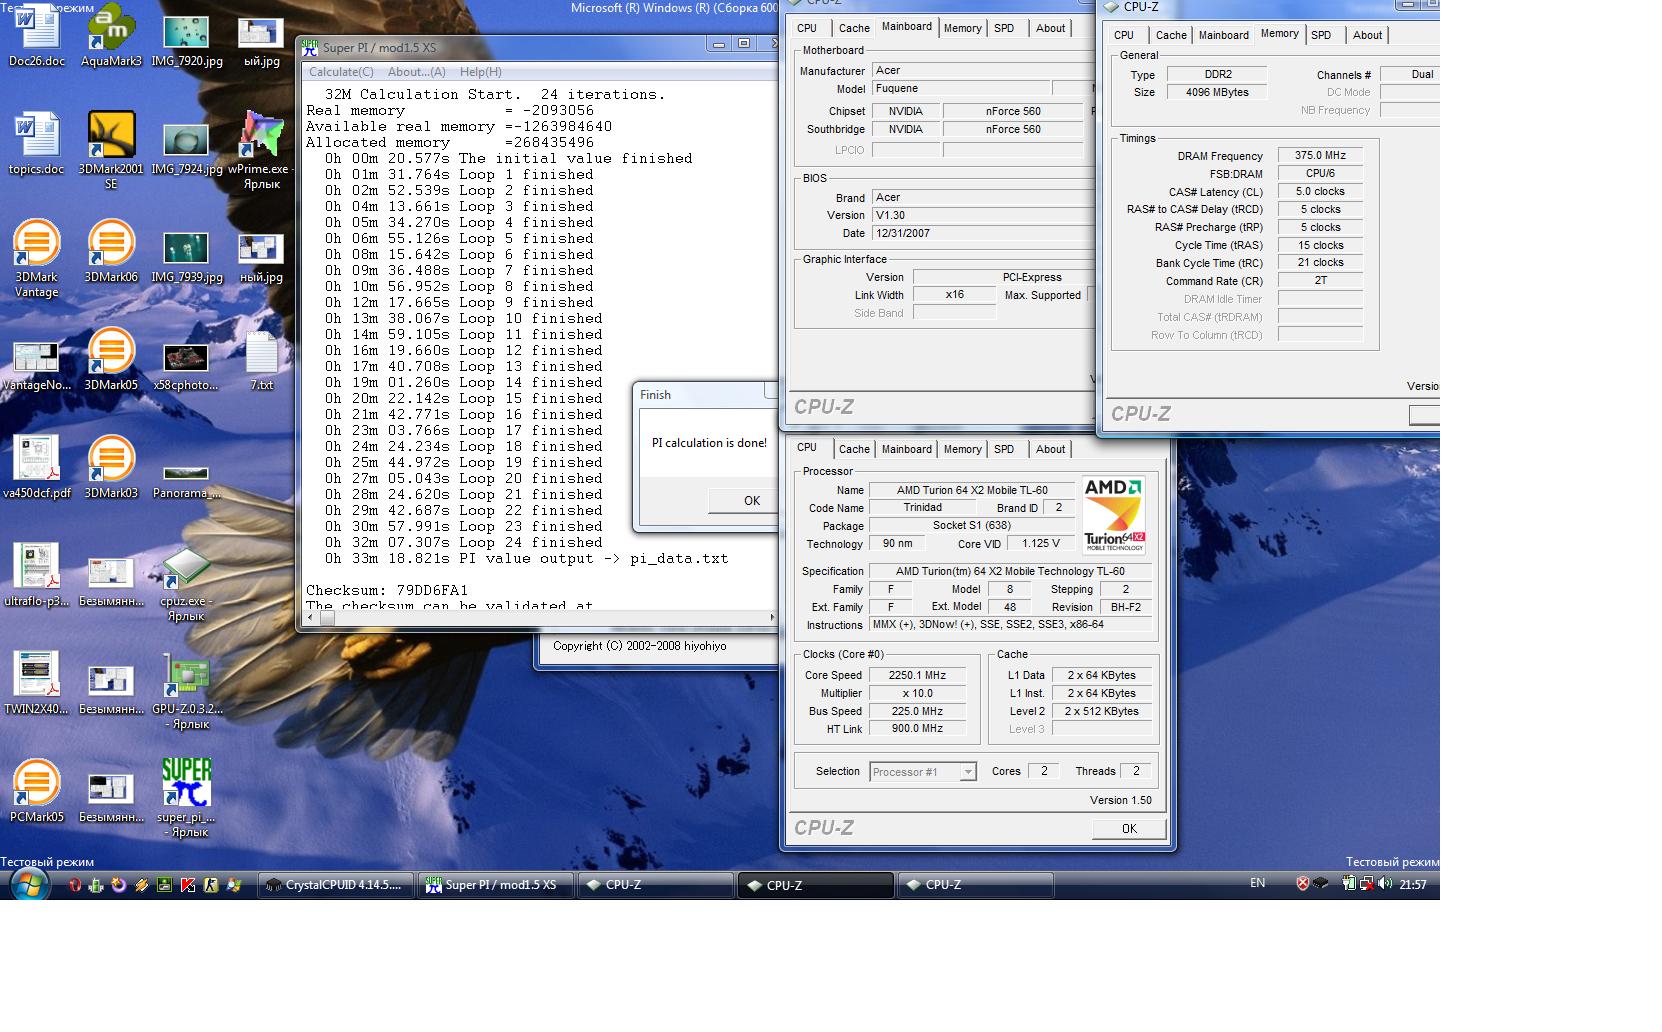Switch to CrystalCPUID taskbar button
This screenshot has width=1662, height=1032.
(x=336, y=885)
